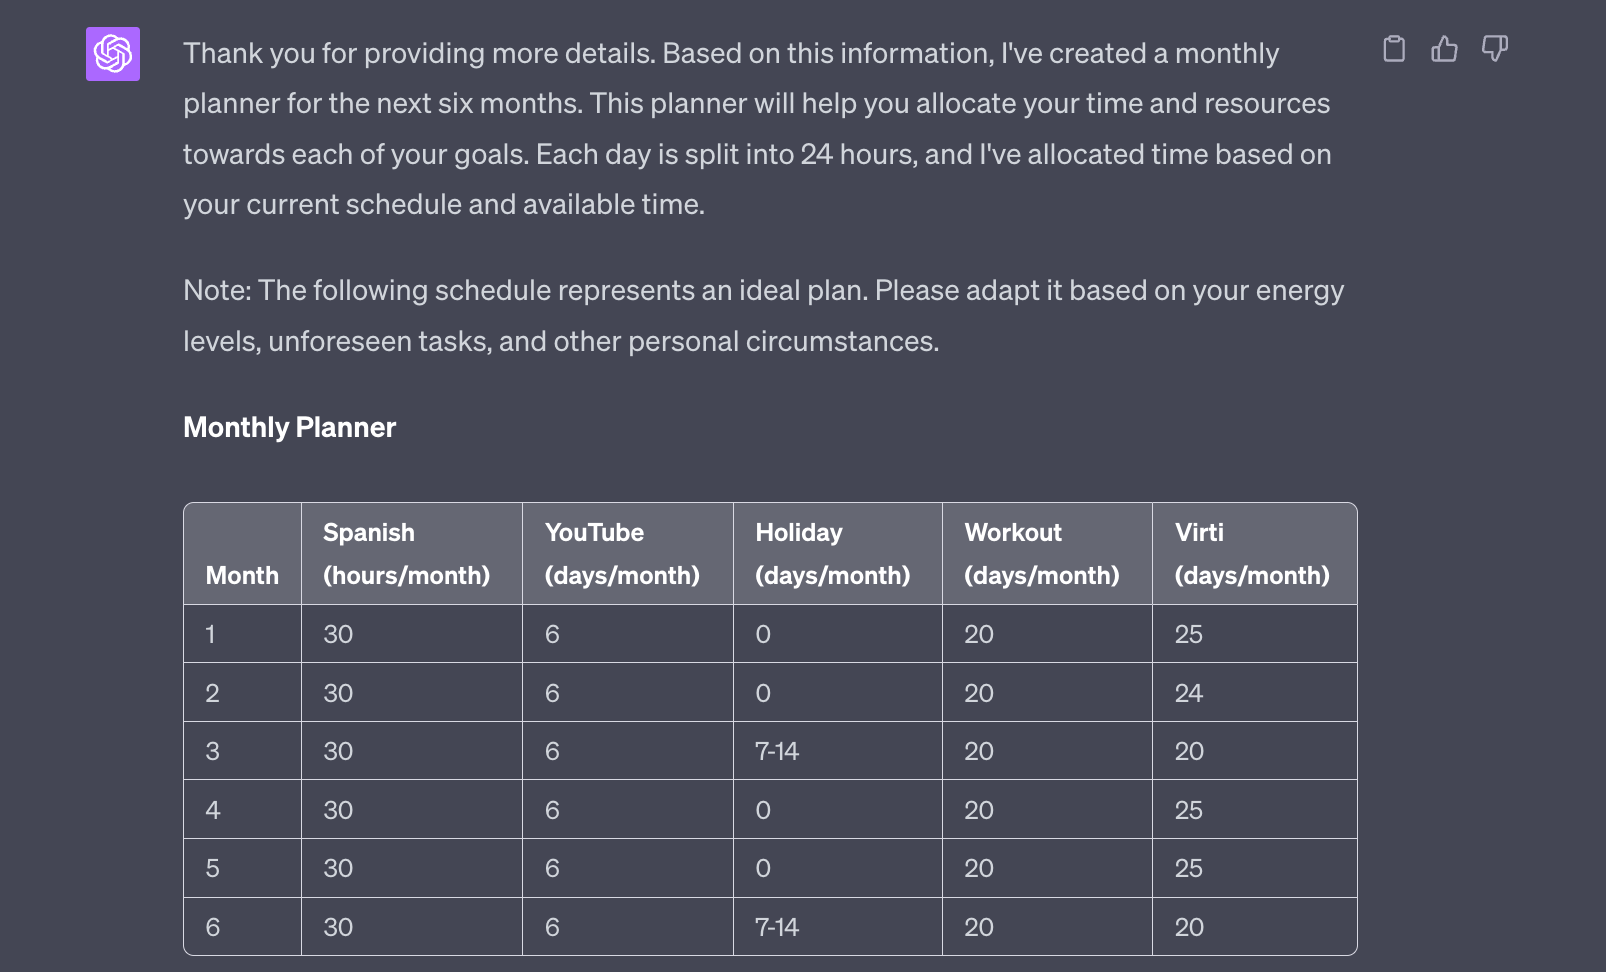Screen dimensions: 1606x972
Task: Click the copy response icon
Action: tap(1395, 48)
